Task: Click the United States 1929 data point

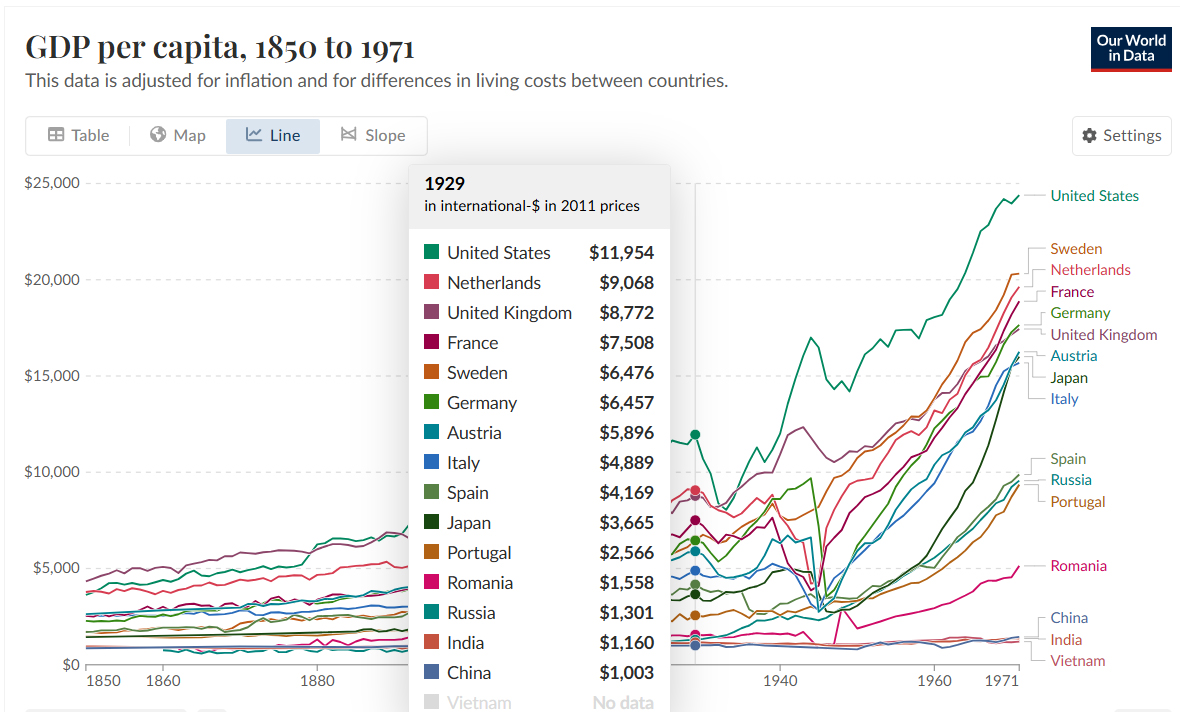Action: point(695,435)
